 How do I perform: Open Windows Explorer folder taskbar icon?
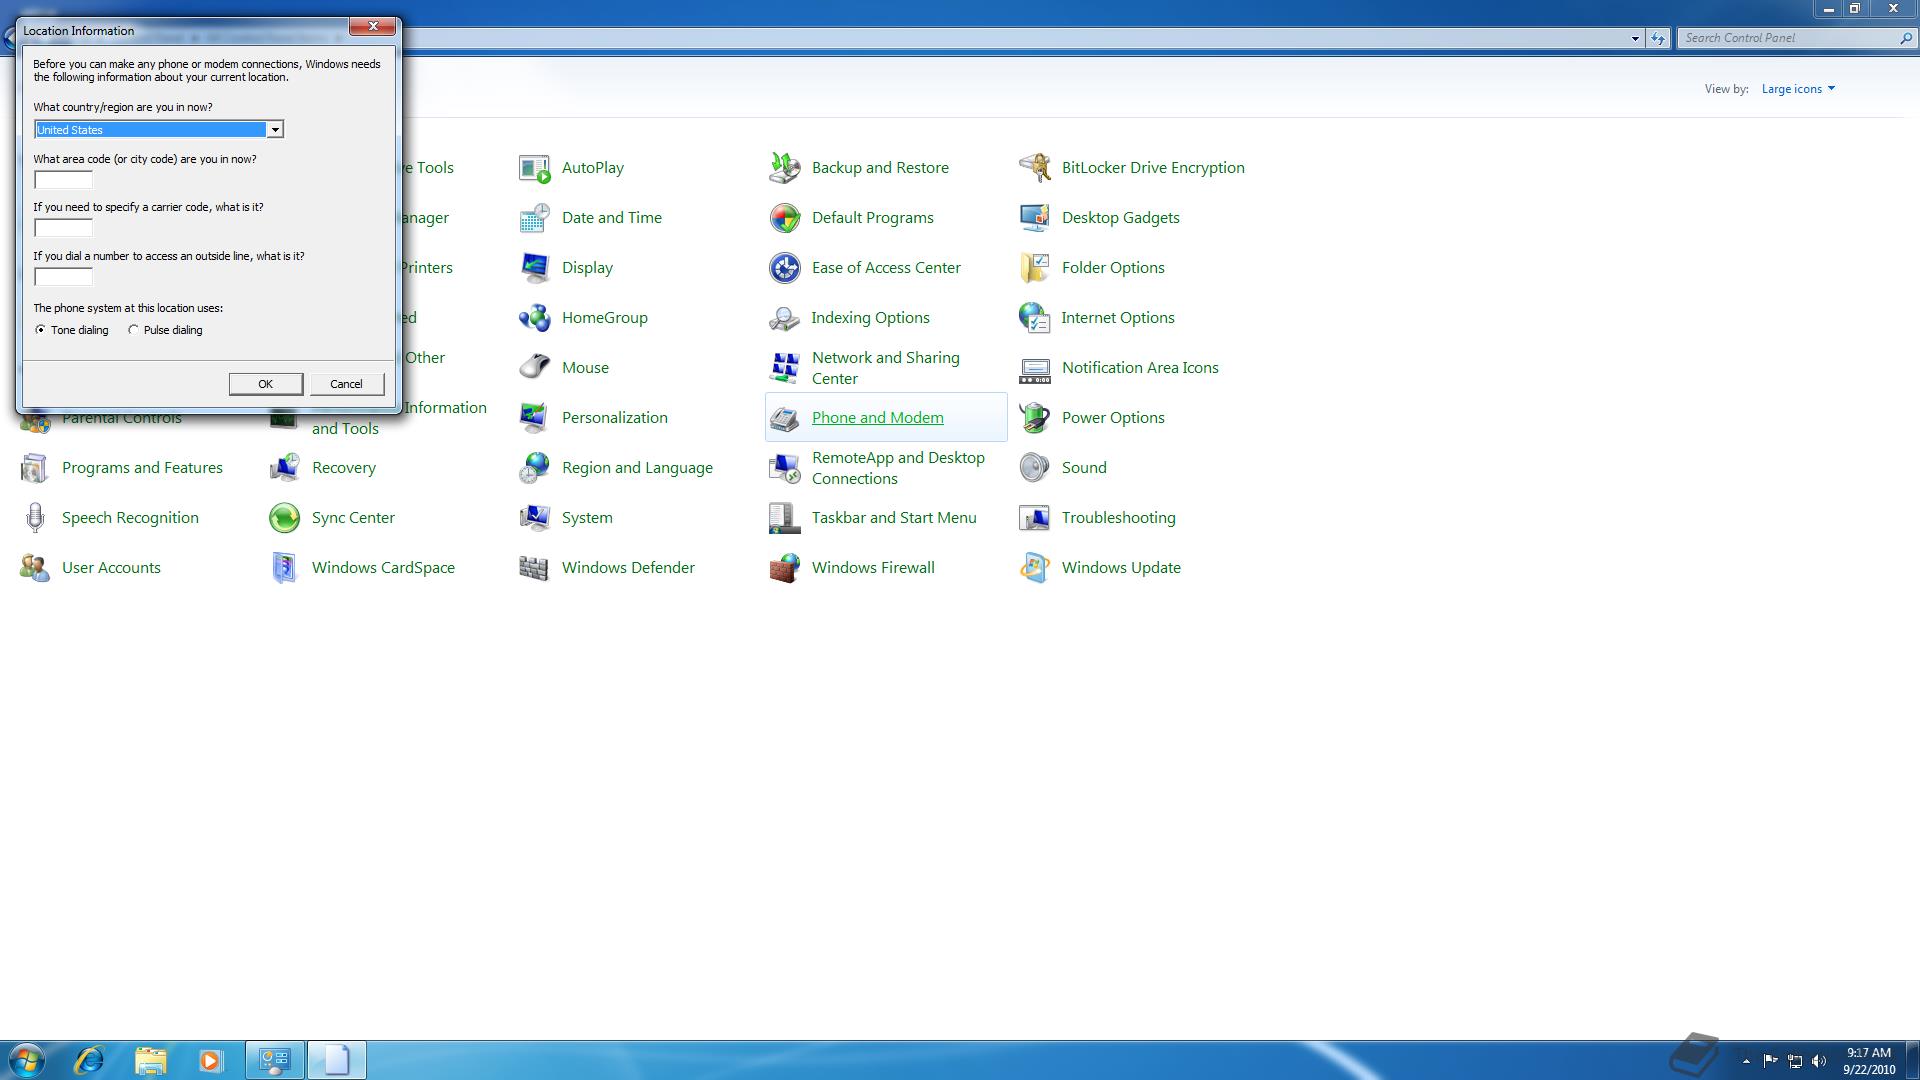150,1060
